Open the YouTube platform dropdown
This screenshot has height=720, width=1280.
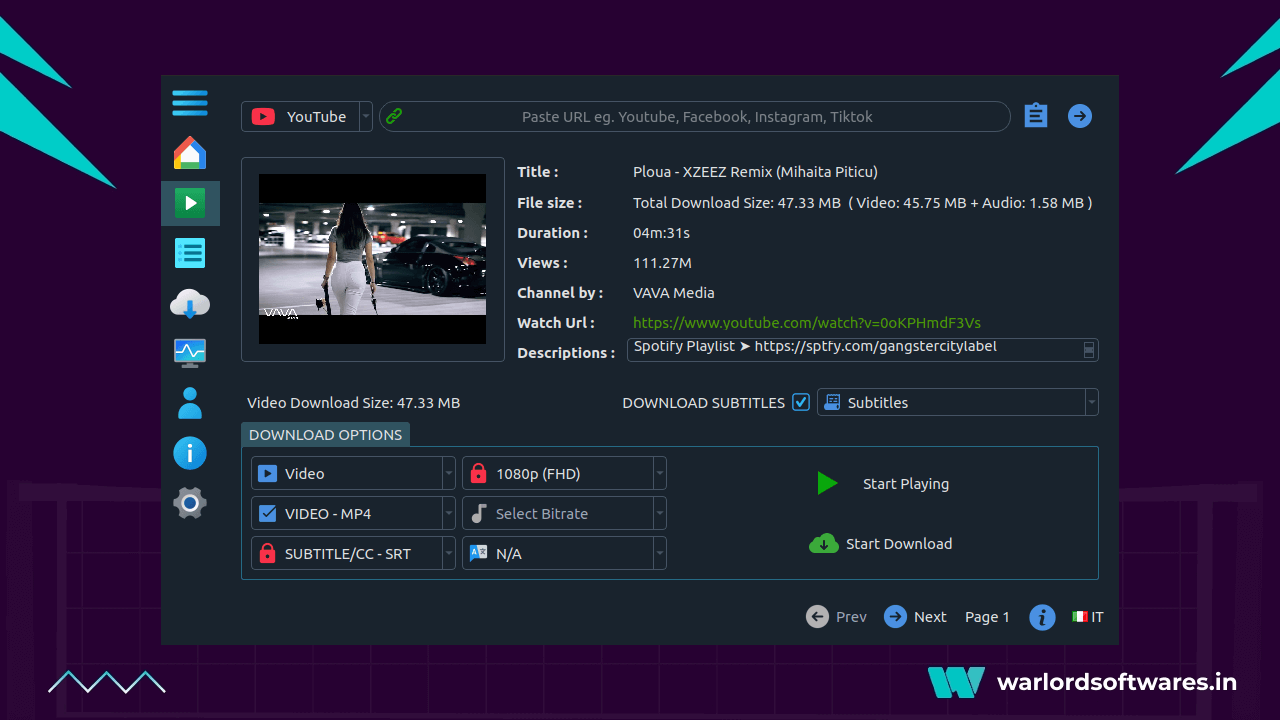coord(307,116)
